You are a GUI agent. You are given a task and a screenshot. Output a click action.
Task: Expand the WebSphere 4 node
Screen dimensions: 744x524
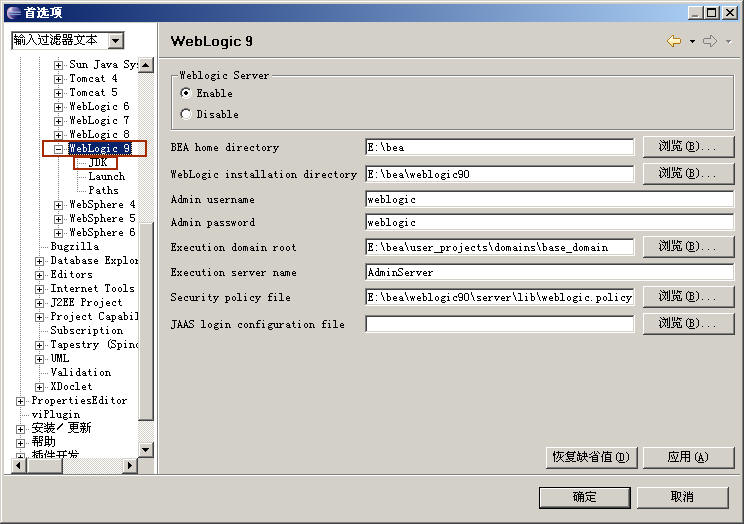click(58, 205)
